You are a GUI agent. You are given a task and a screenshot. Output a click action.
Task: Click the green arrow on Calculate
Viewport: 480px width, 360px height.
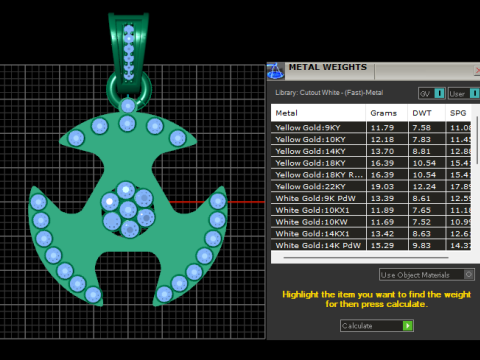click(x=408, y=326)
